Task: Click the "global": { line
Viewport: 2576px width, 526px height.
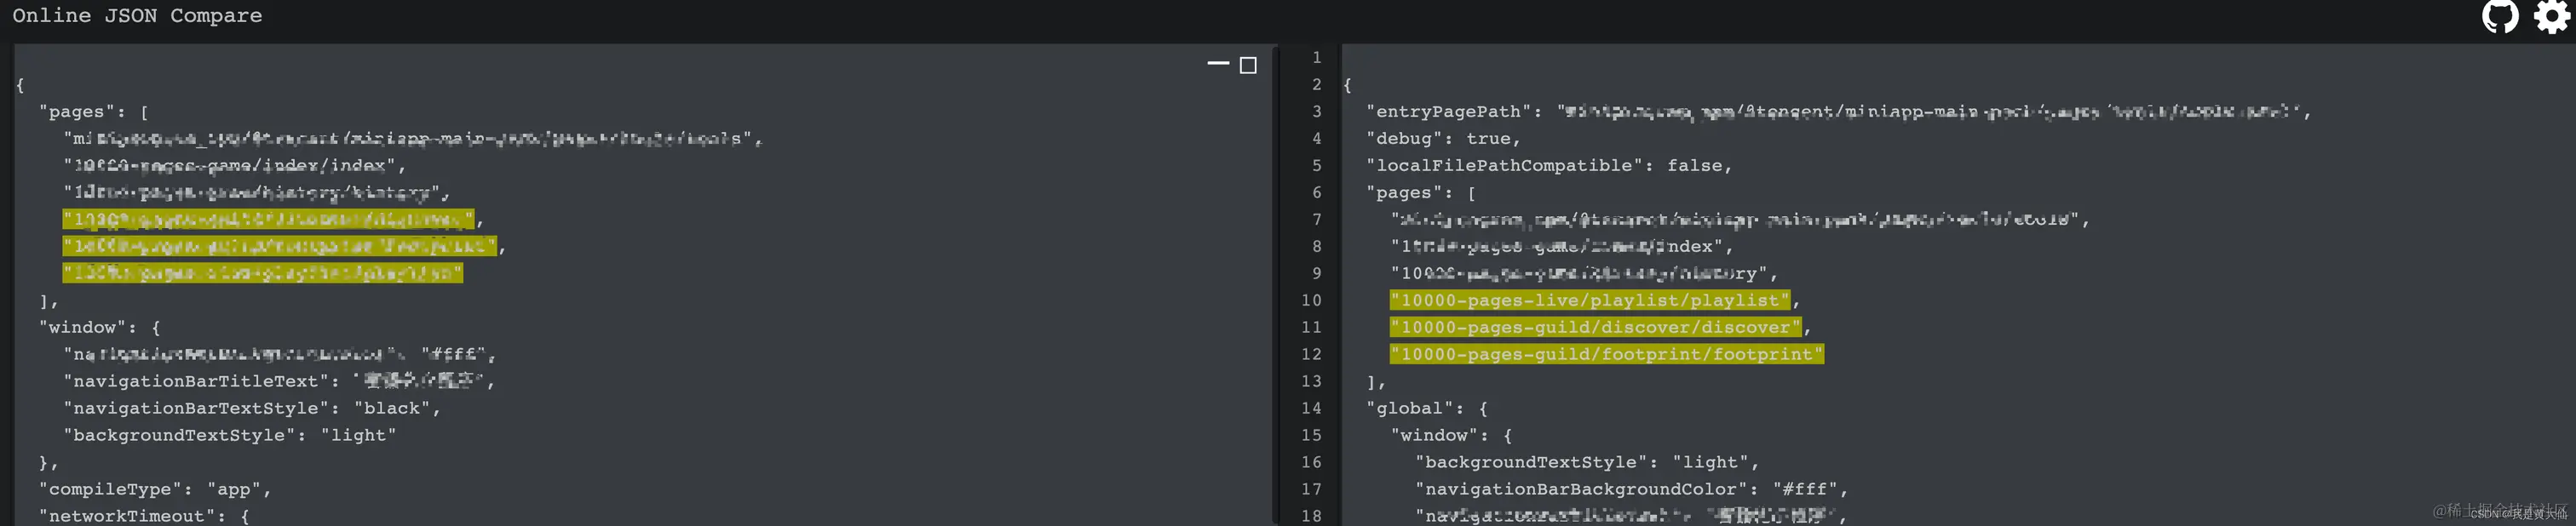Action: (x=1427, y=408)
